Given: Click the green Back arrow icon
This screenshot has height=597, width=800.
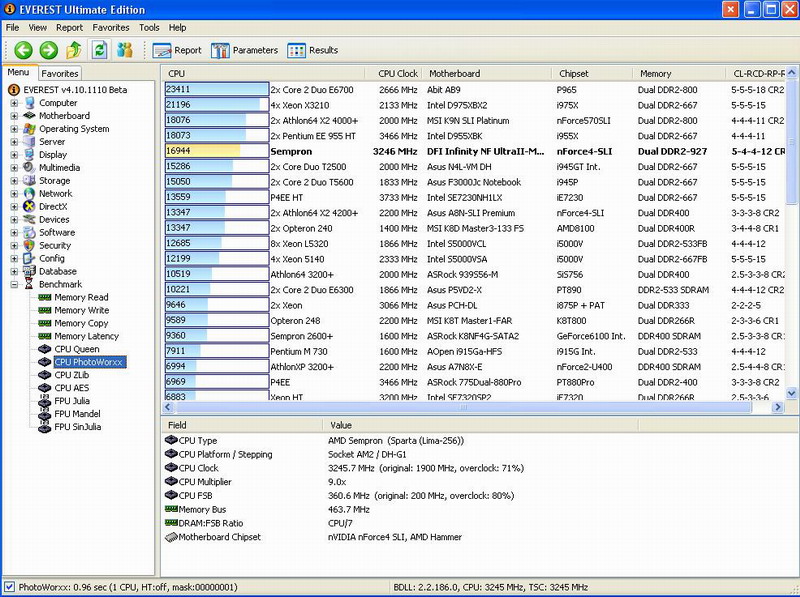Looking at the screenshot, I should [x=23, y=50].
